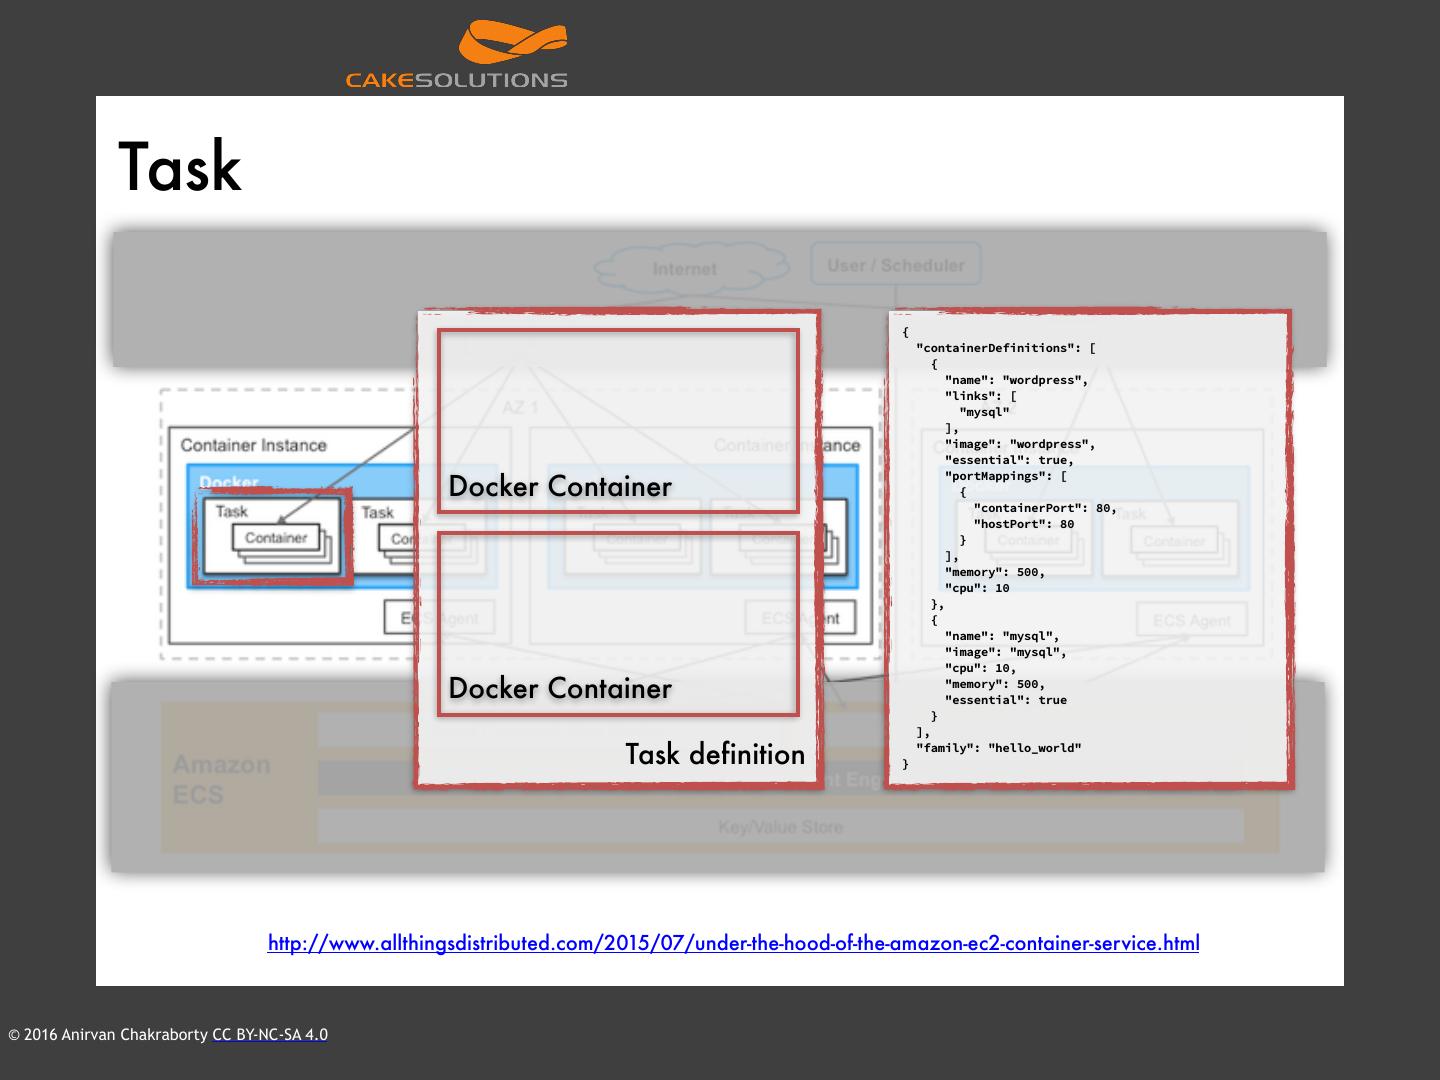Open the CC BY-NC-SA 4.0 license link
The image size is (1440, 1080).
pos(270,1035)
